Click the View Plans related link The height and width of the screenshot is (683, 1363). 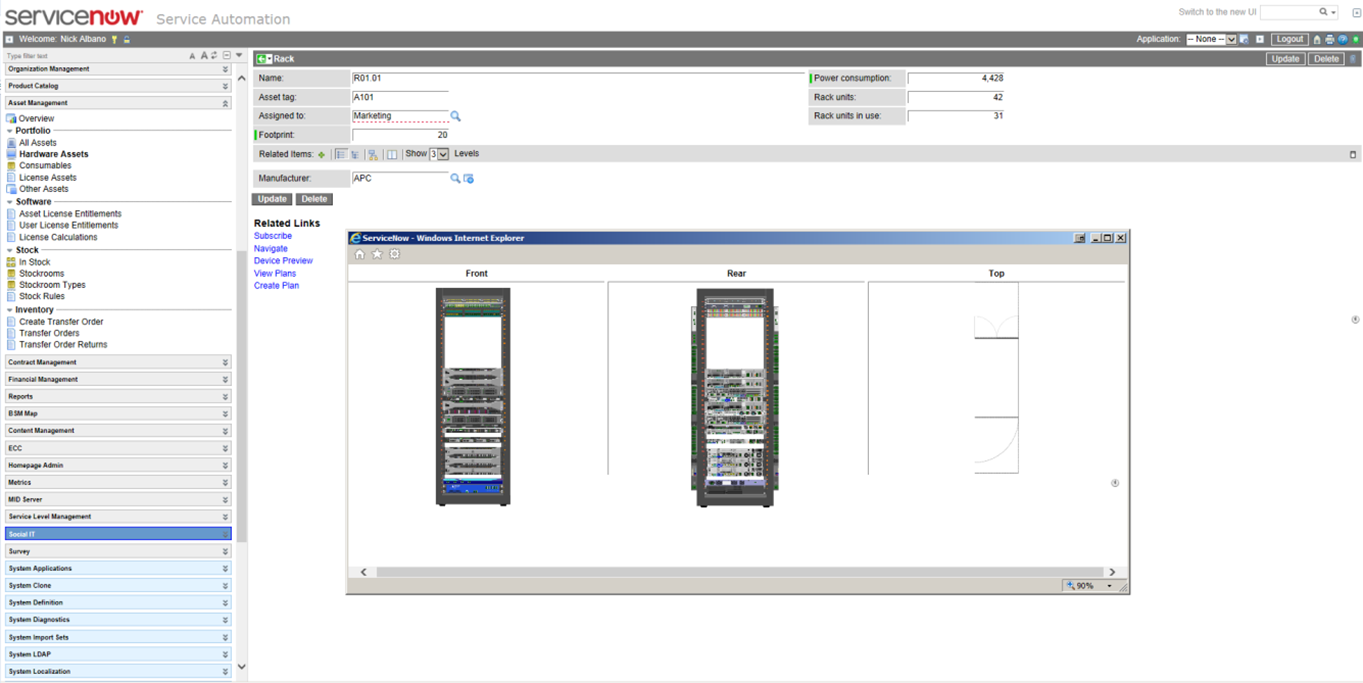coord(275,273)
